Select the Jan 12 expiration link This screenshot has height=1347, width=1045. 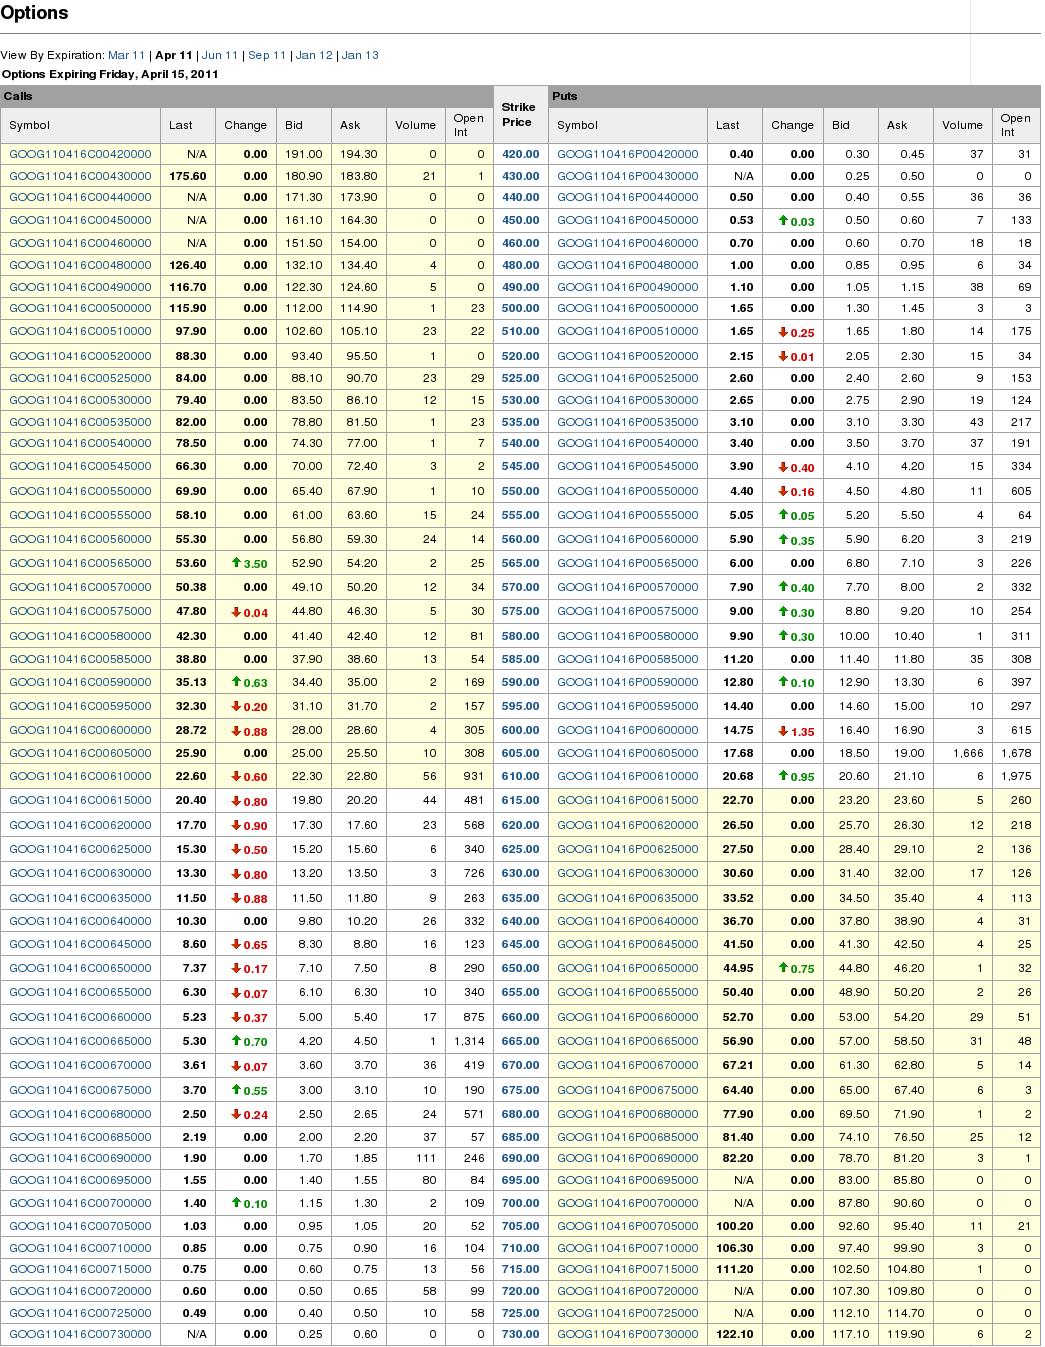314,55
